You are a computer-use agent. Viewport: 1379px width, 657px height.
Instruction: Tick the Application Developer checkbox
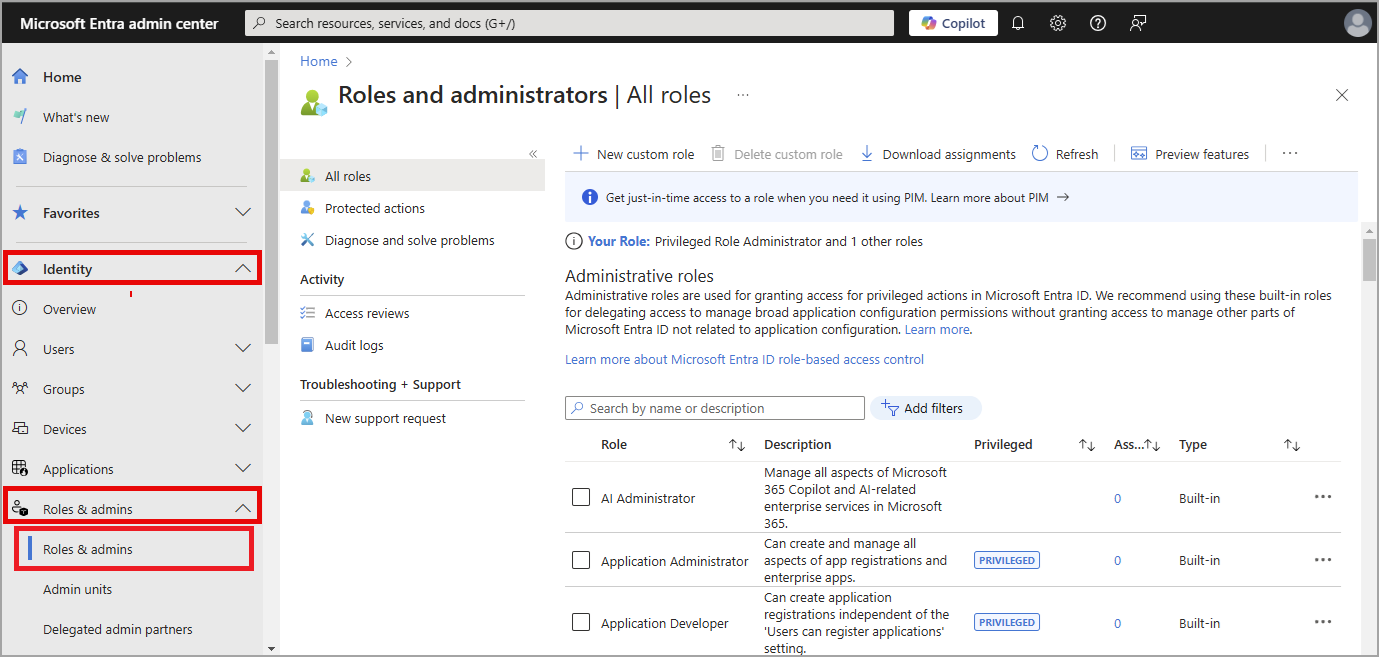point(581,622)
